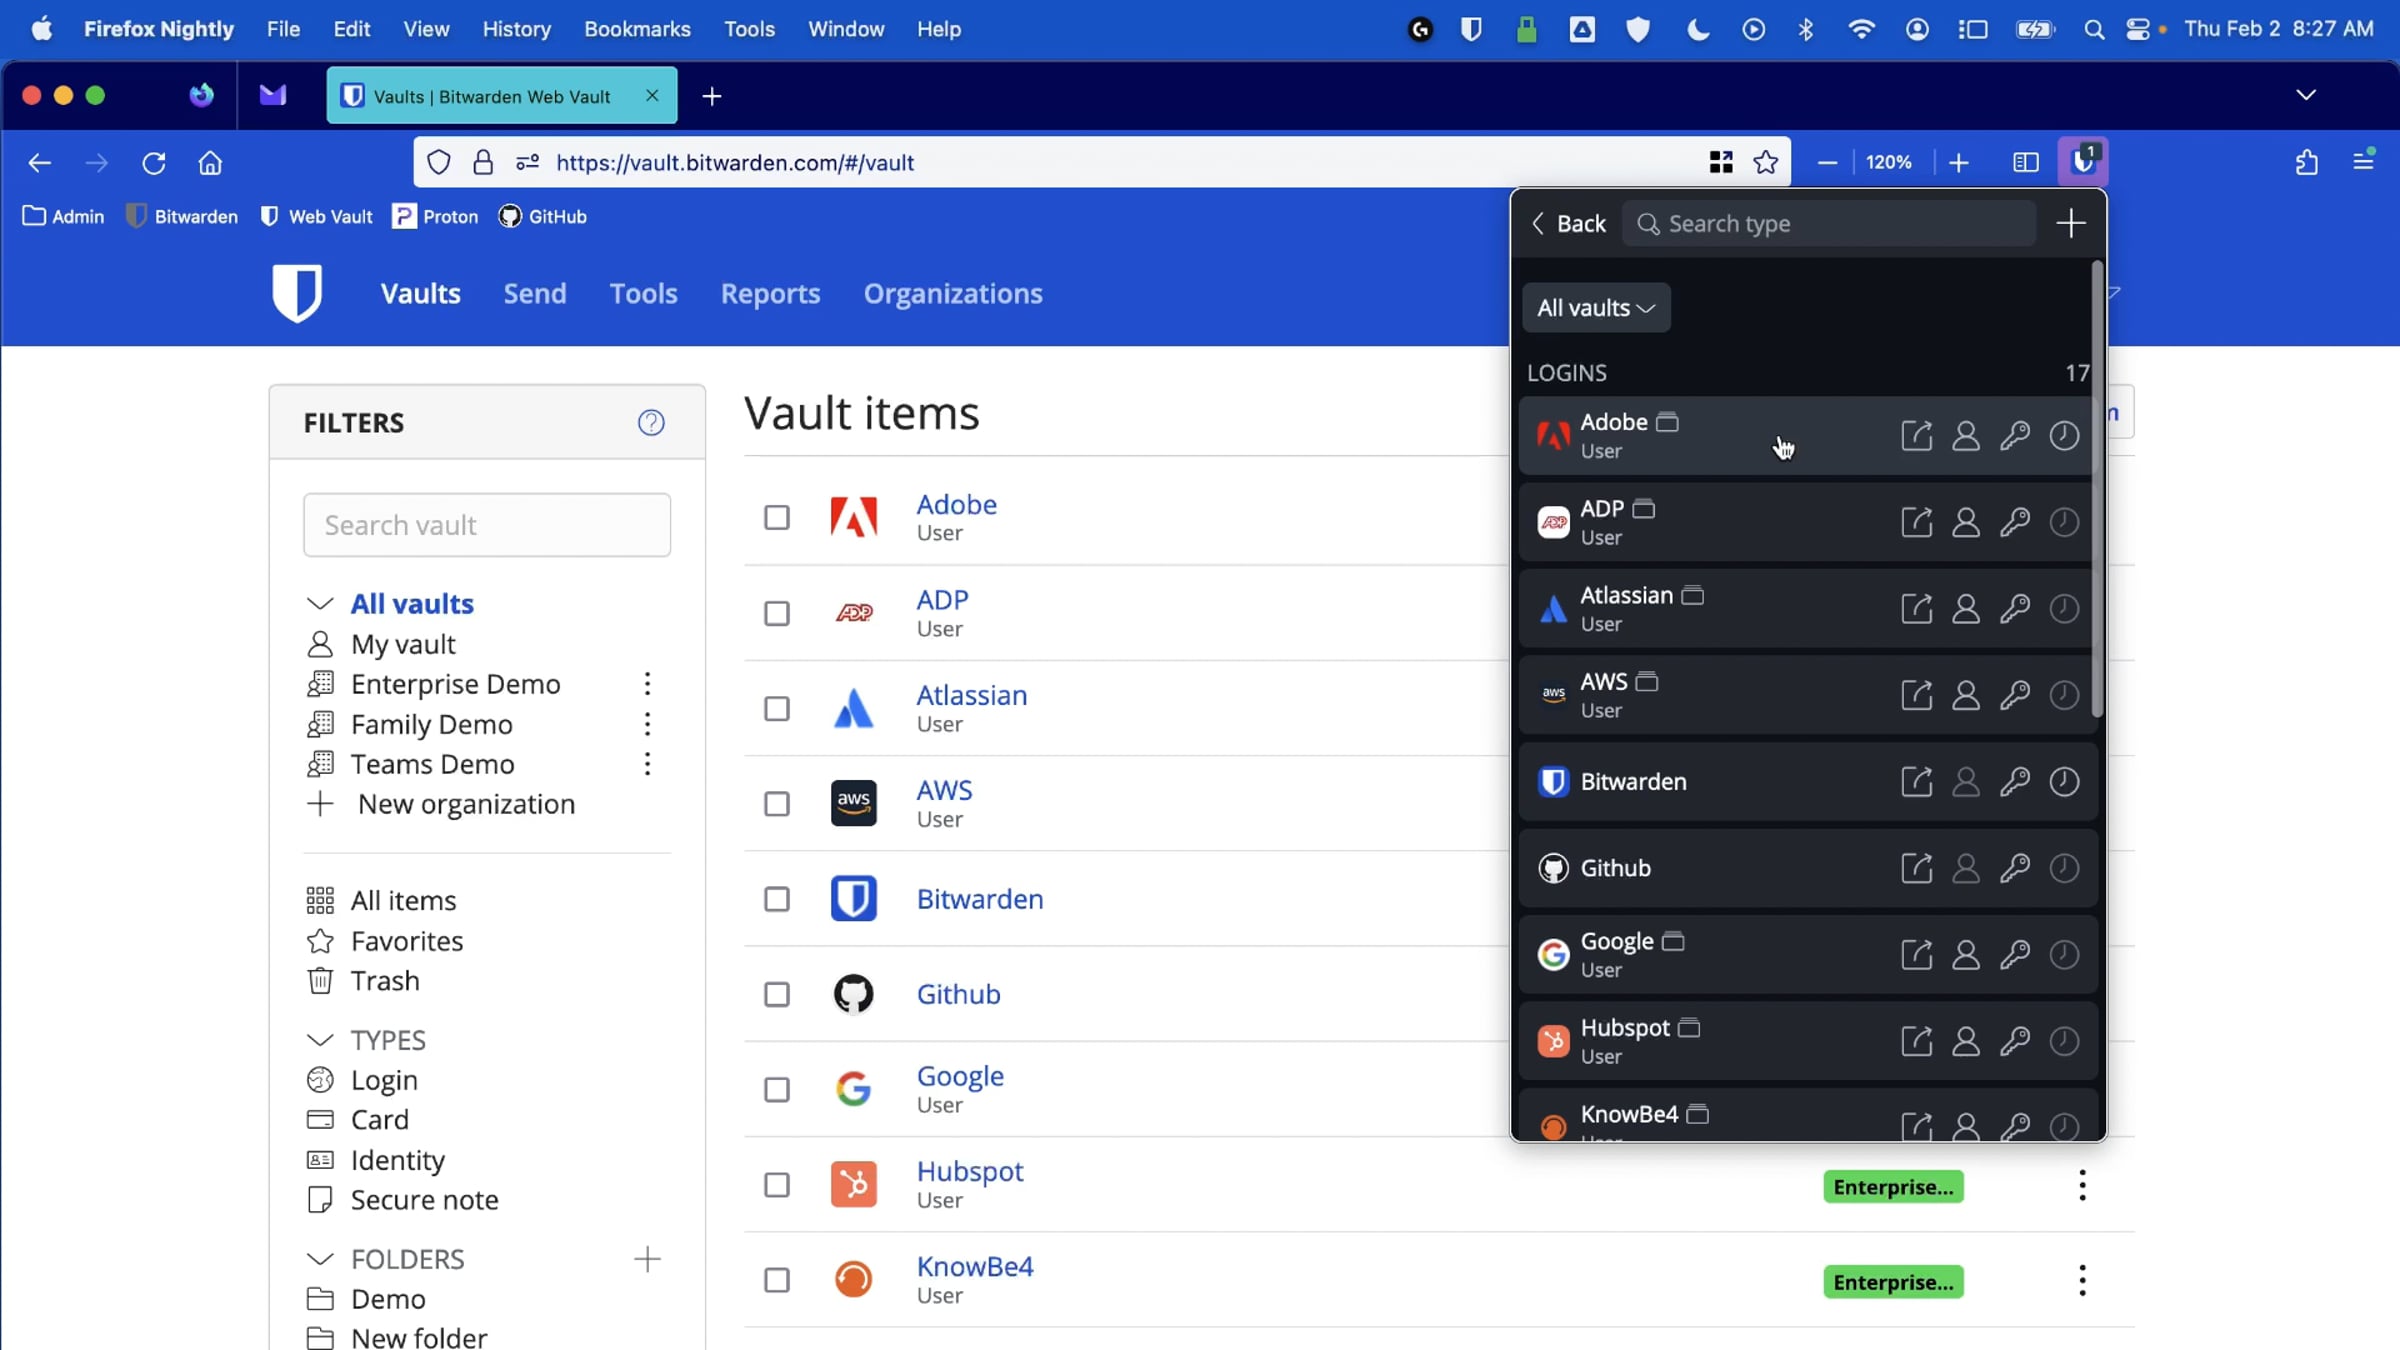Screen dimensions: 2400x1350
Task: Open the Tools navigation tab
Action: point(643,294)
